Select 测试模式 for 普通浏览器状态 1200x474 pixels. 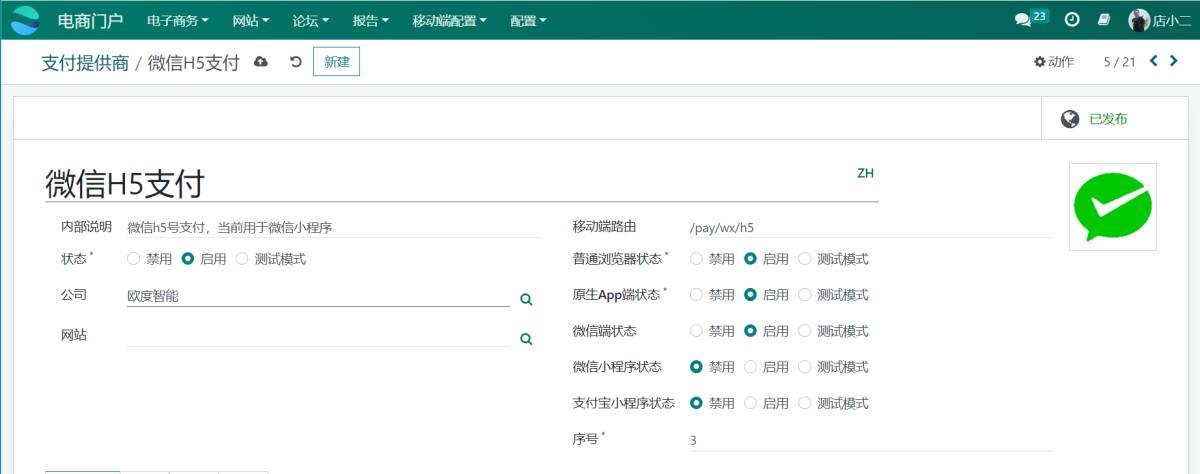804,259
